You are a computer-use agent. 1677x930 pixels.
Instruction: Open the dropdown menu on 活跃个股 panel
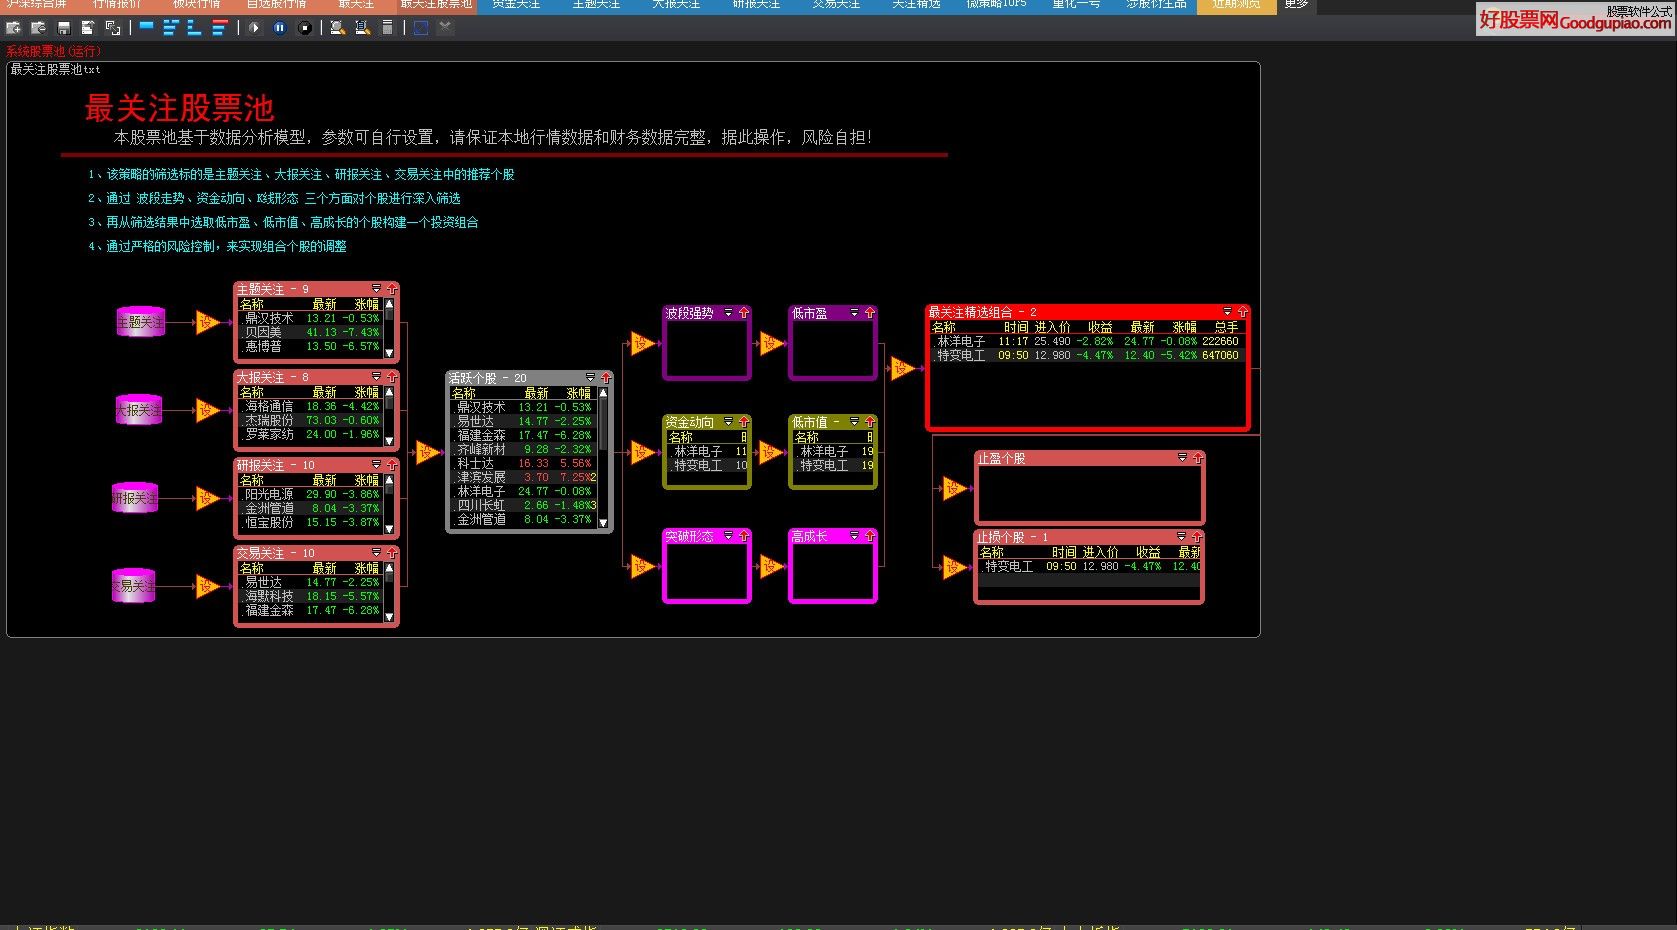[x=590, y=378]
